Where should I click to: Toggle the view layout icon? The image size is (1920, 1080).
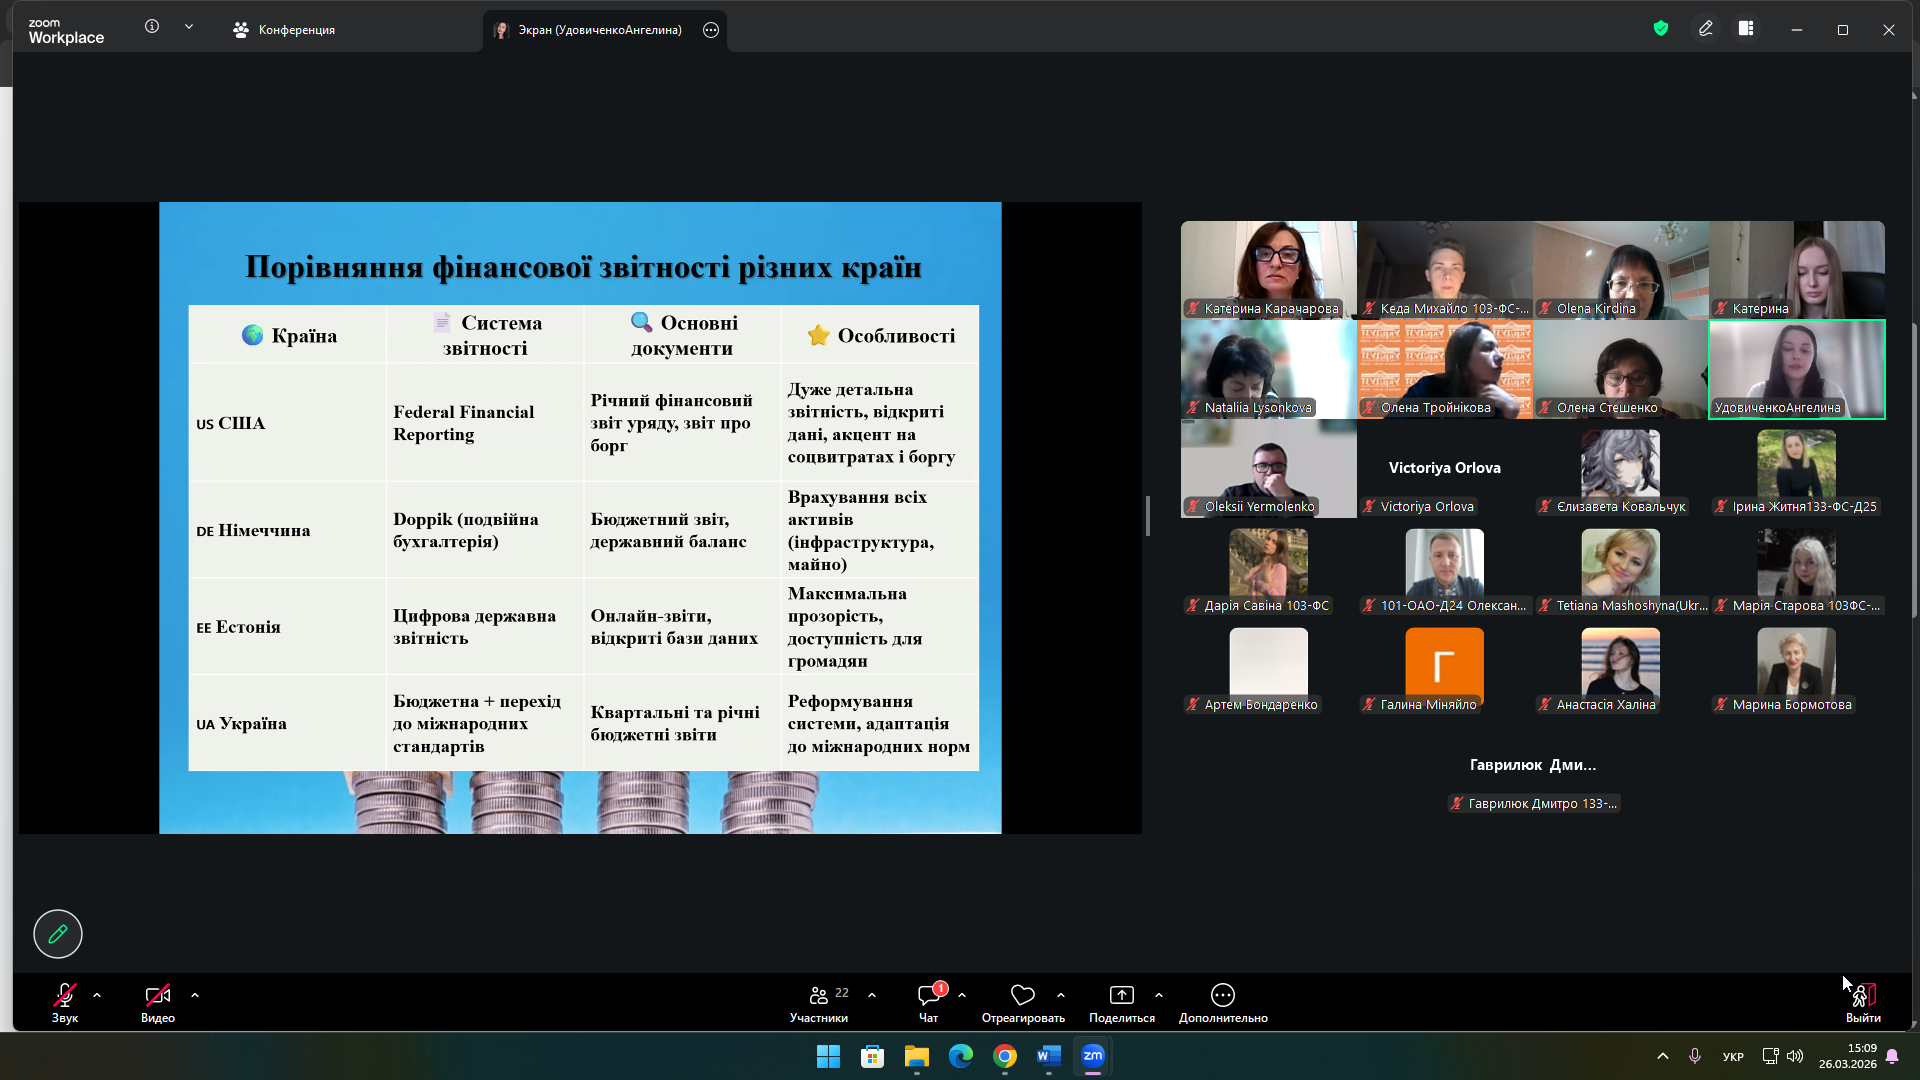pos(1746,29)
